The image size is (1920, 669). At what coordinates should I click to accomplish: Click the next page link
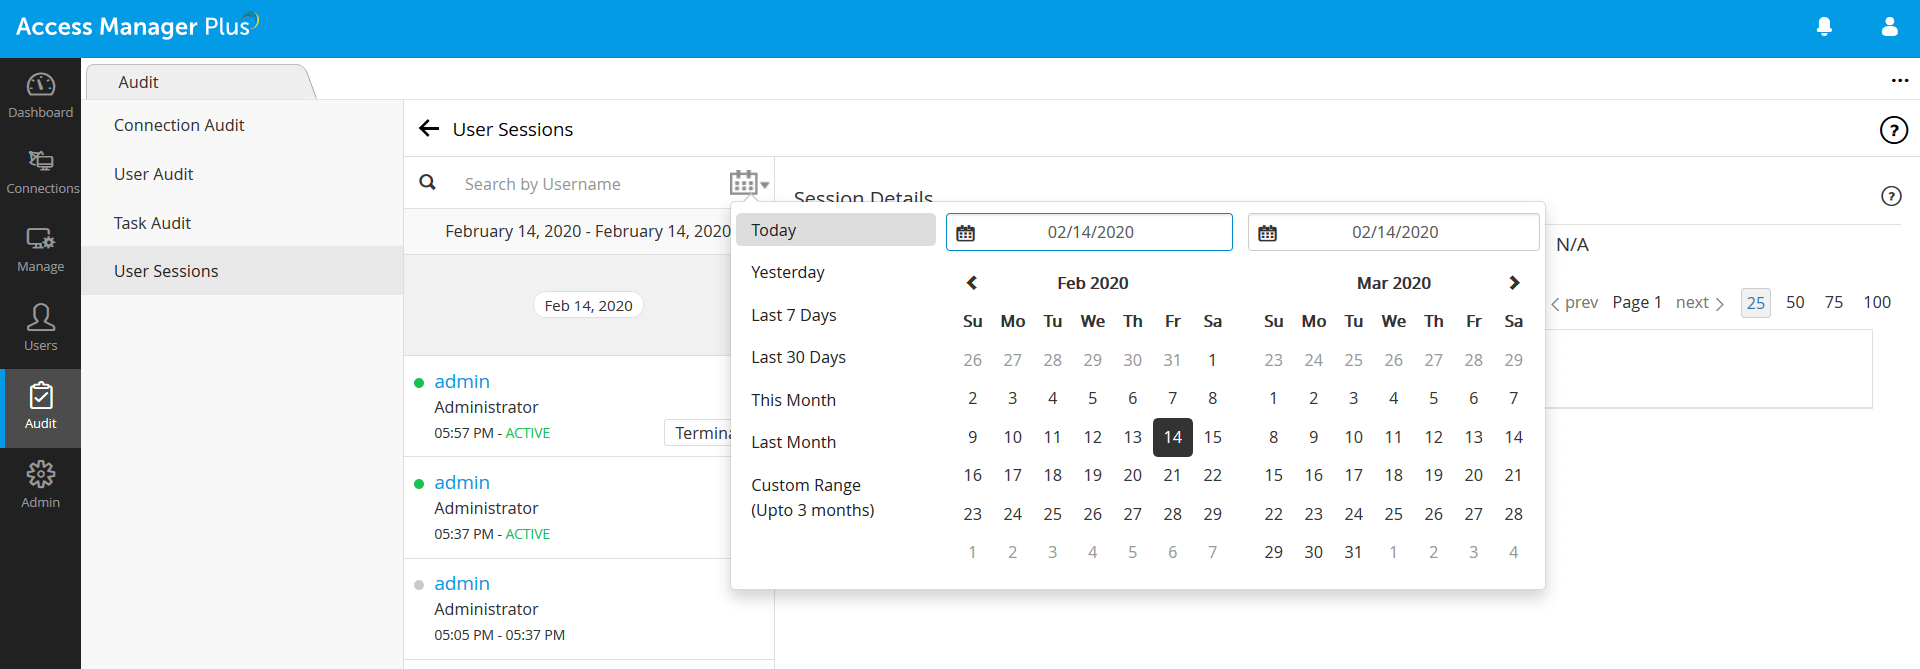click(x=1700, y=302)
